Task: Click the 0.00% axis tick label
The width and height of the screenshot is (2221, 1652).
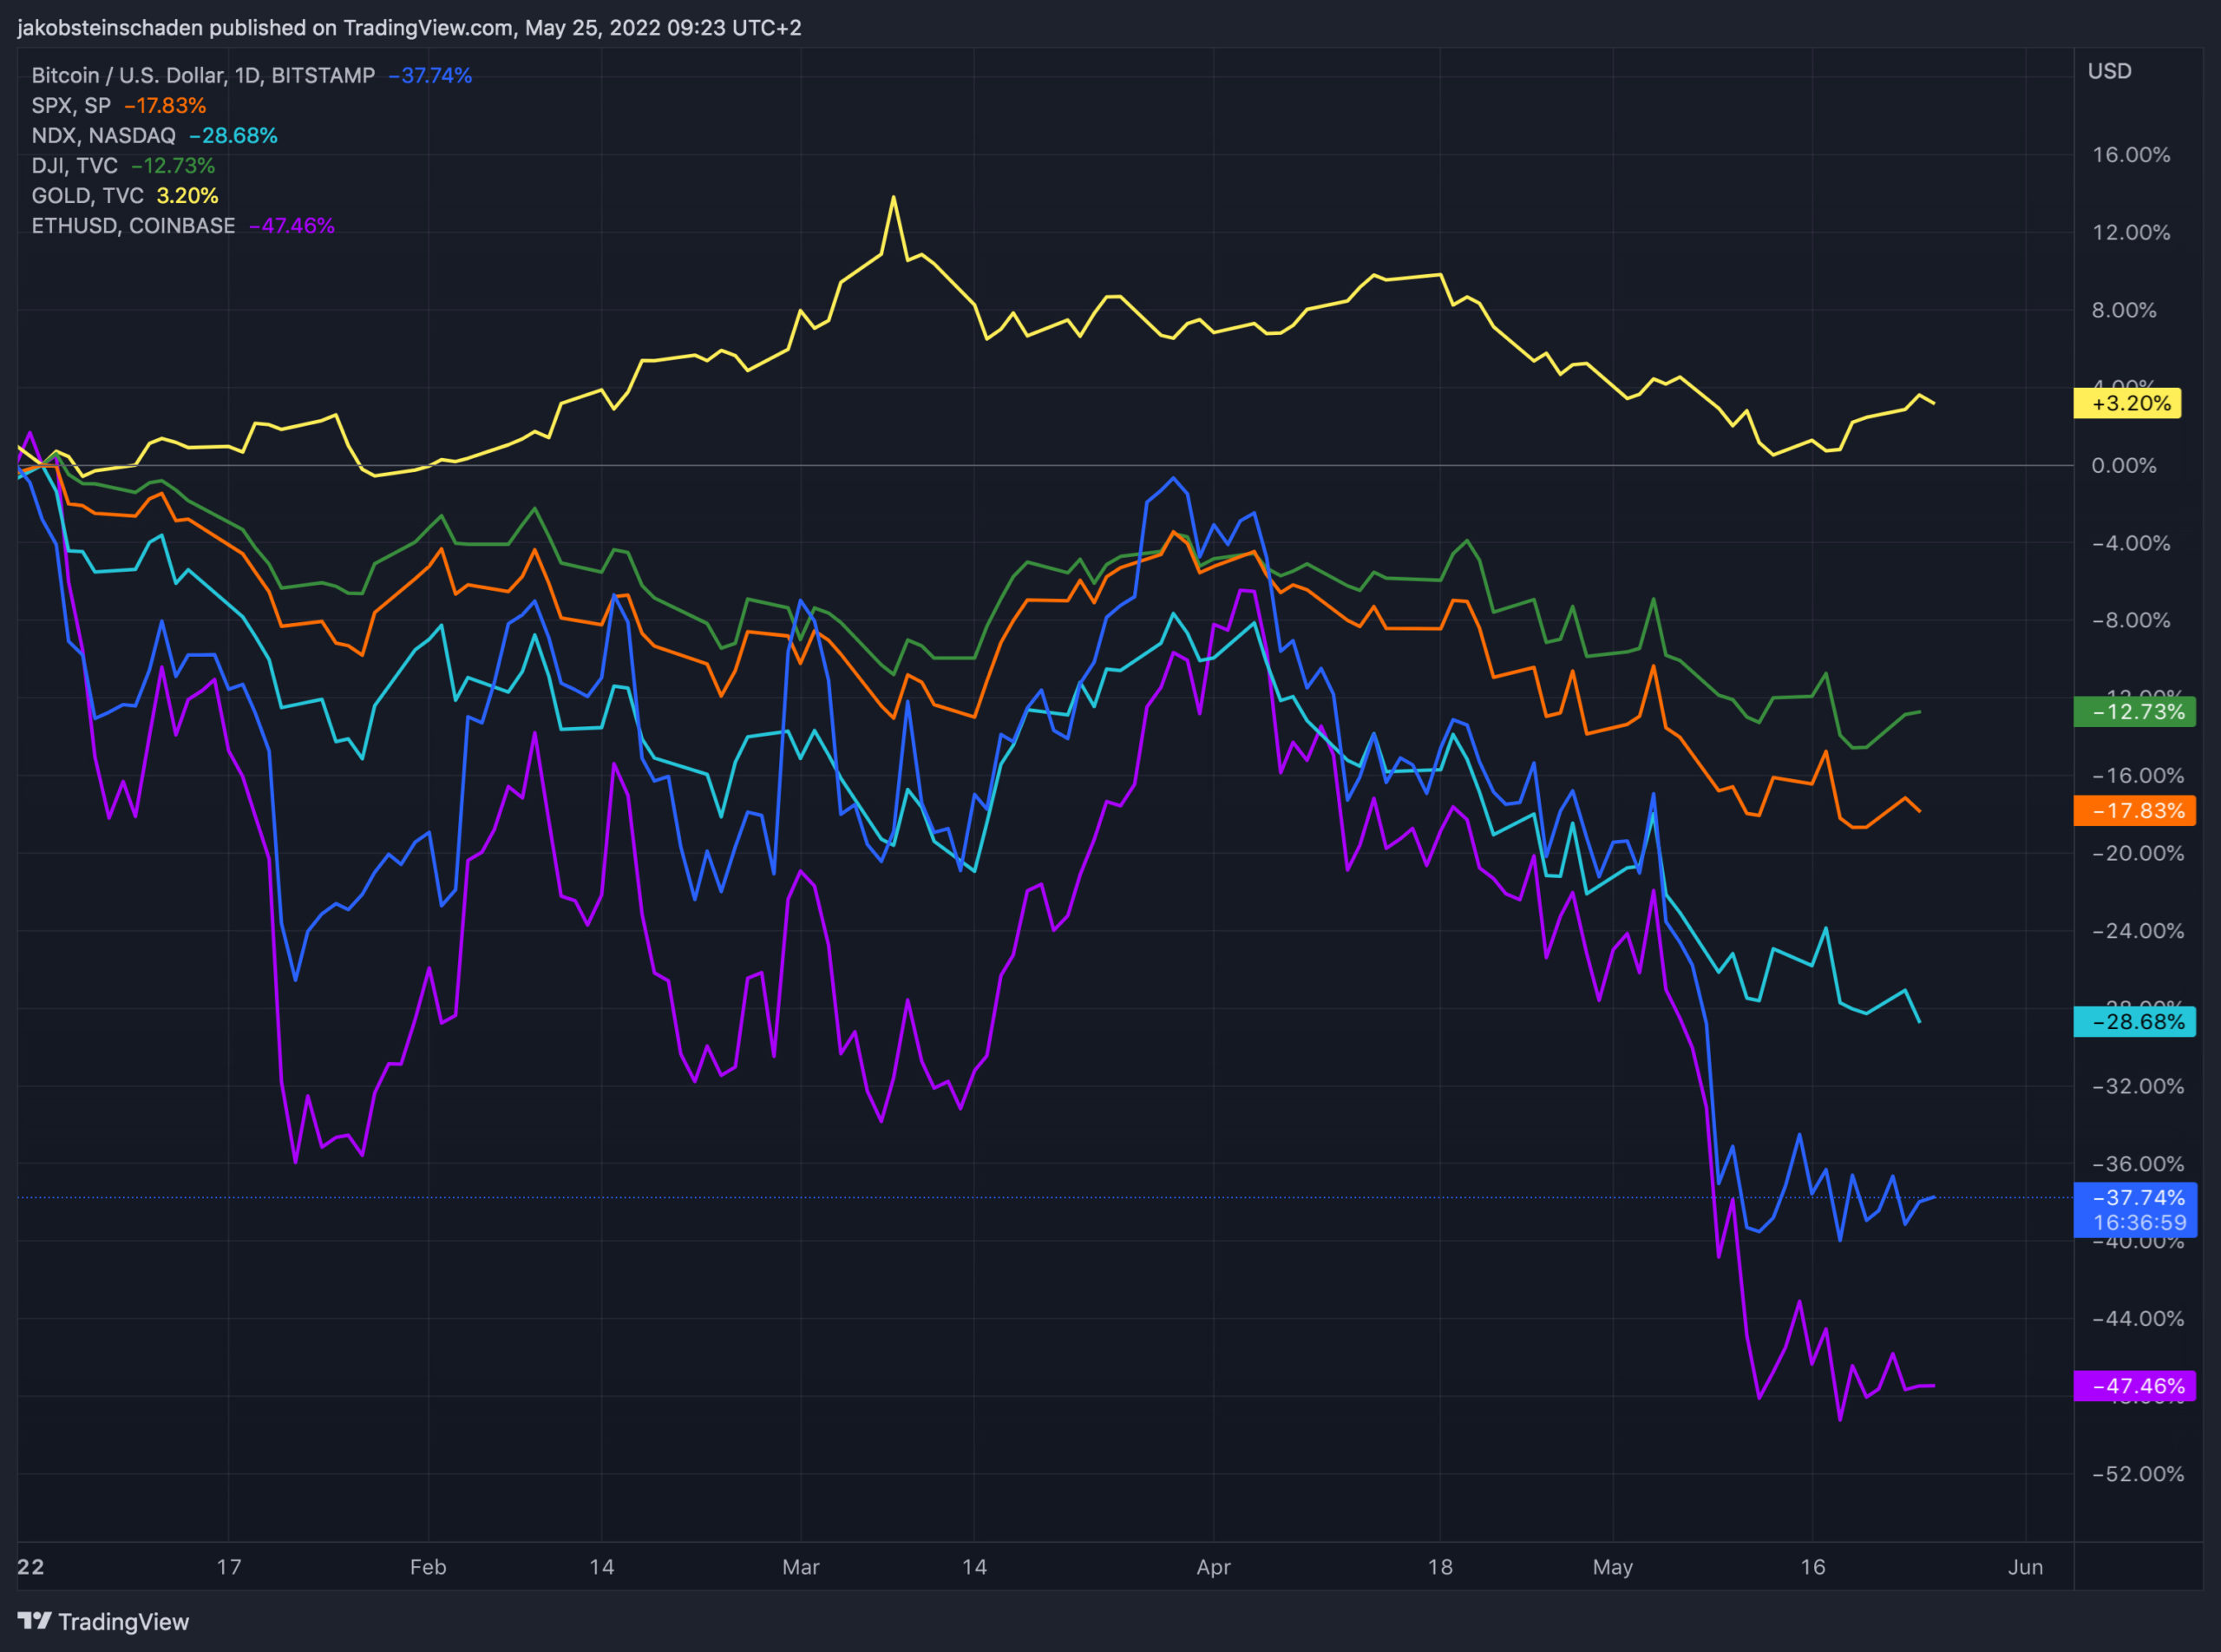Action: point(2124,465)
